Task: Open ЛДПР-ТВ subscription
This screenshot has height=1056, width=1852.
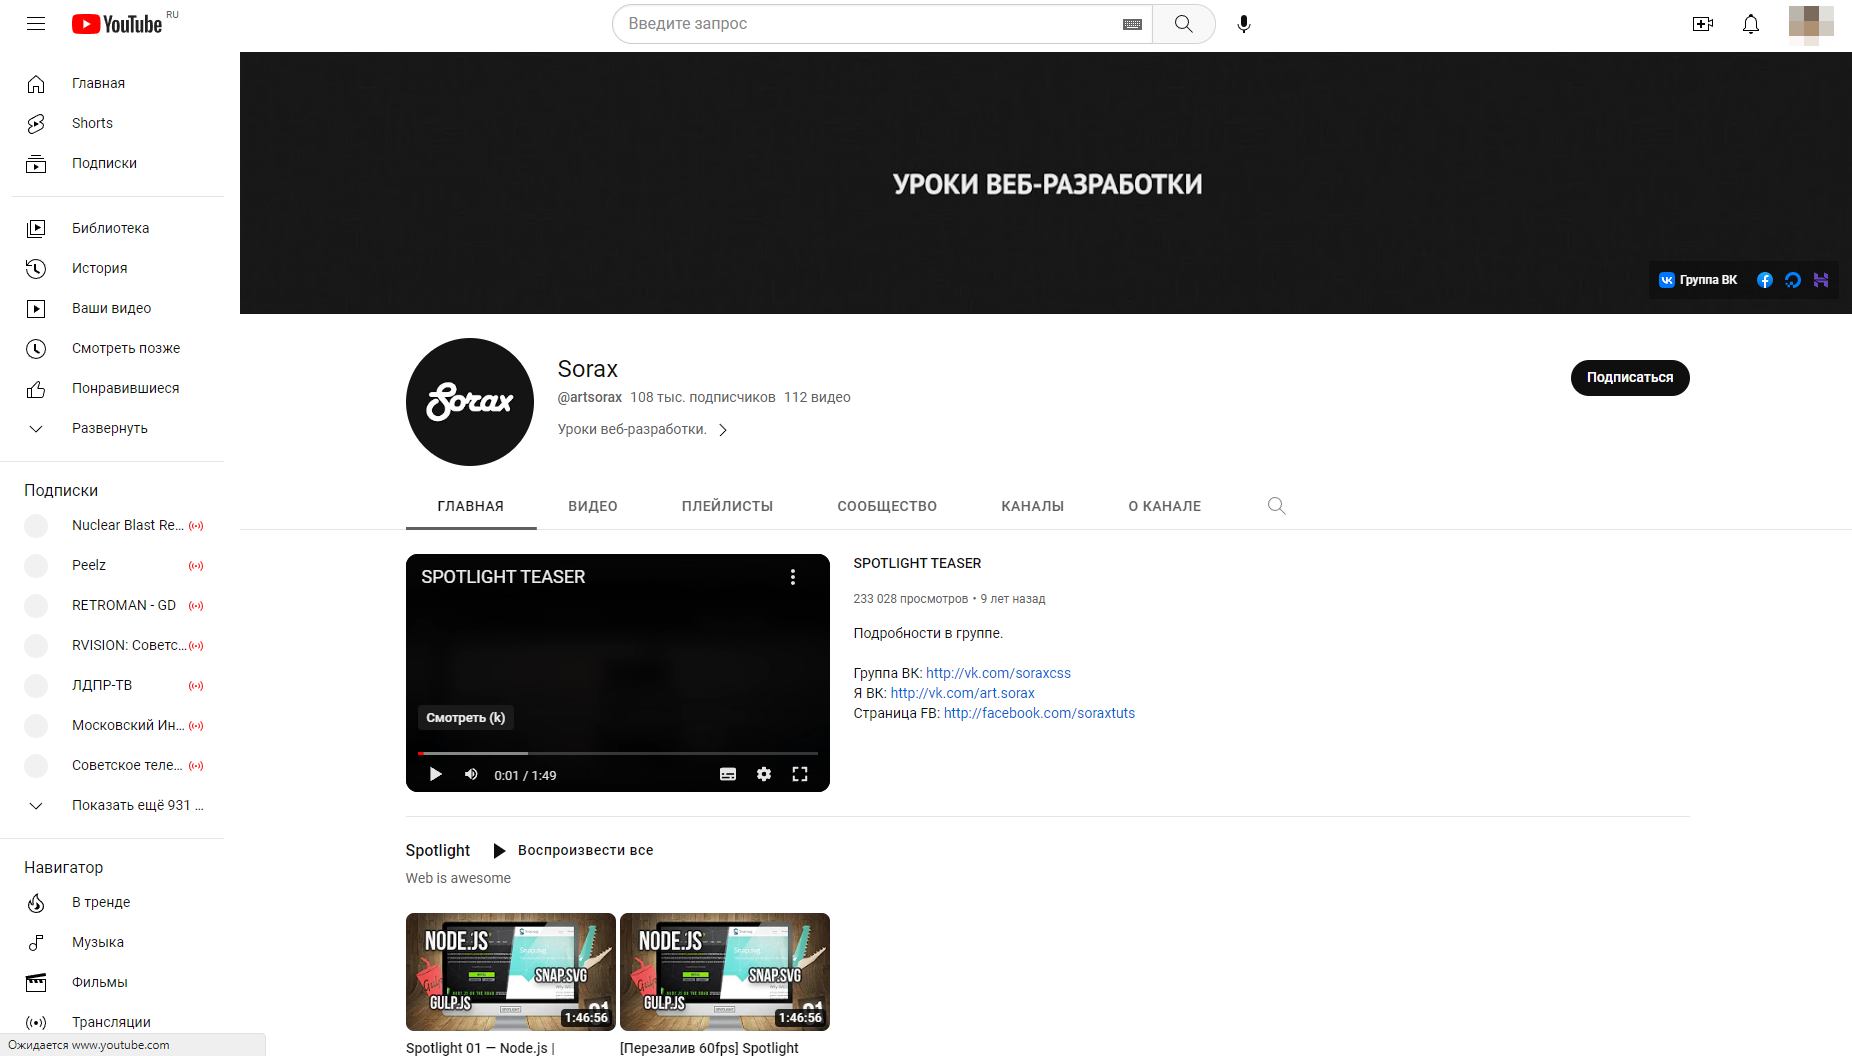Action: 112,685
